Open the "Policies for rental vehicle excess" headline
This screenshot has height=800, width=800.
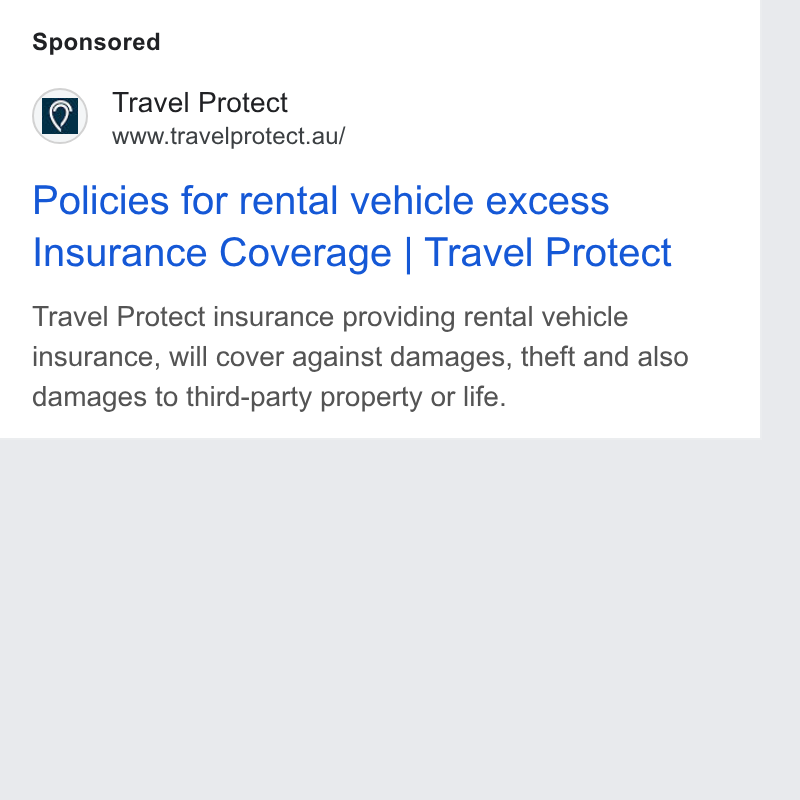tap(320, 201)
